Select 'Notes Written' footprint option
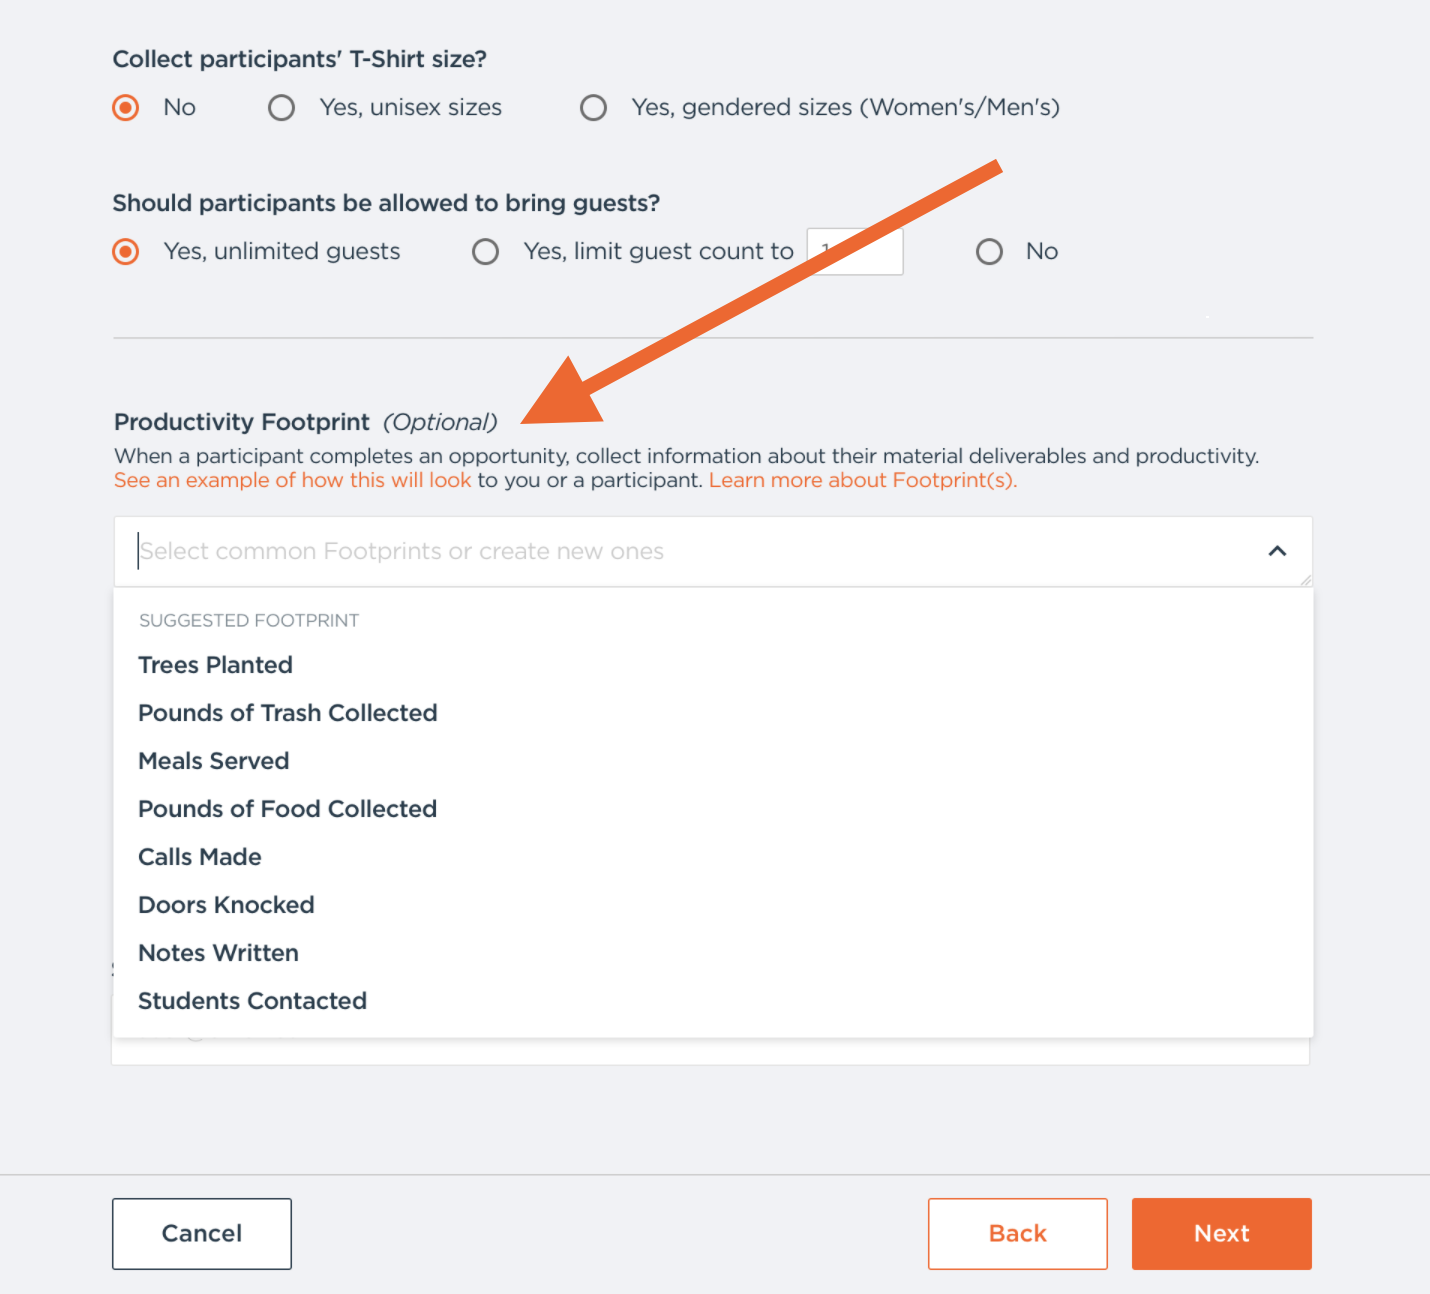 point(219,953)
